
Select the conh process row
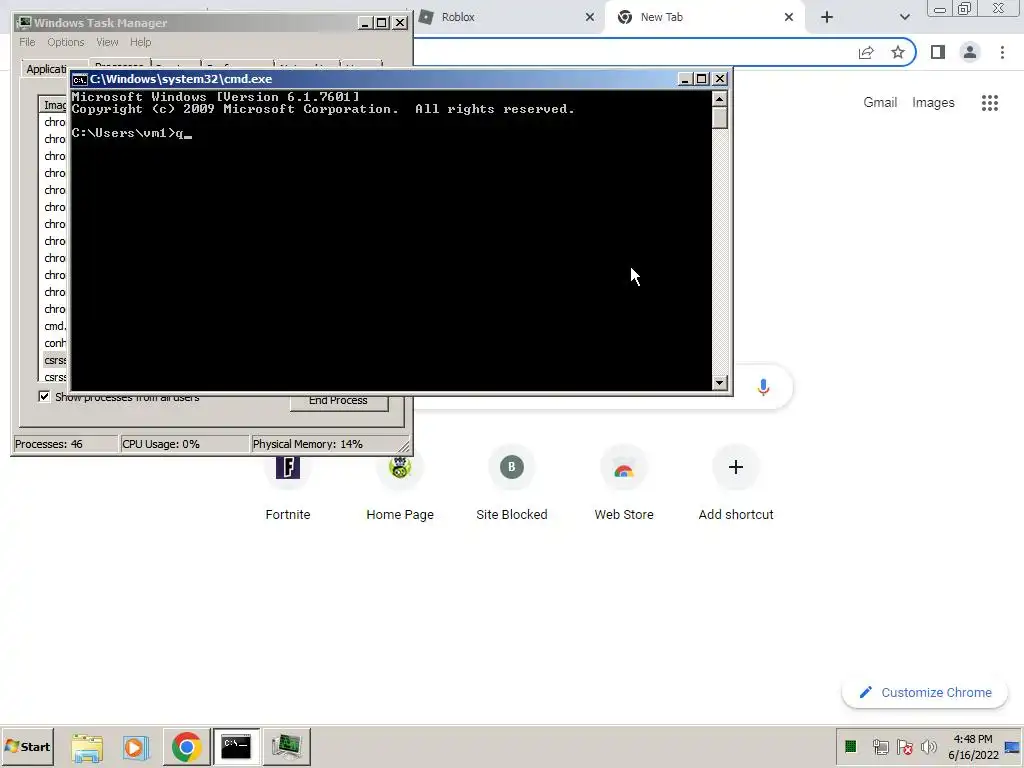[x=54, y=343]
